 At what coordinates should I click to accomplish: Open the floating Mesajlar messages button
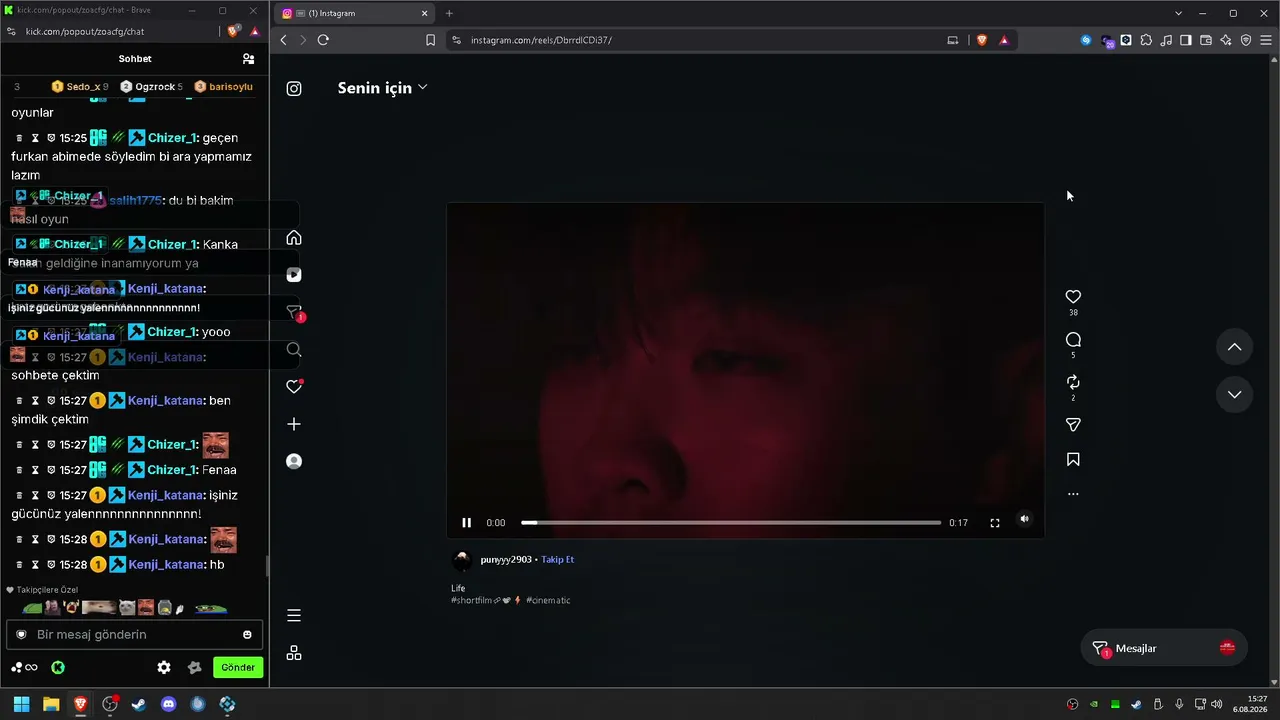[x=1164, y=648]
